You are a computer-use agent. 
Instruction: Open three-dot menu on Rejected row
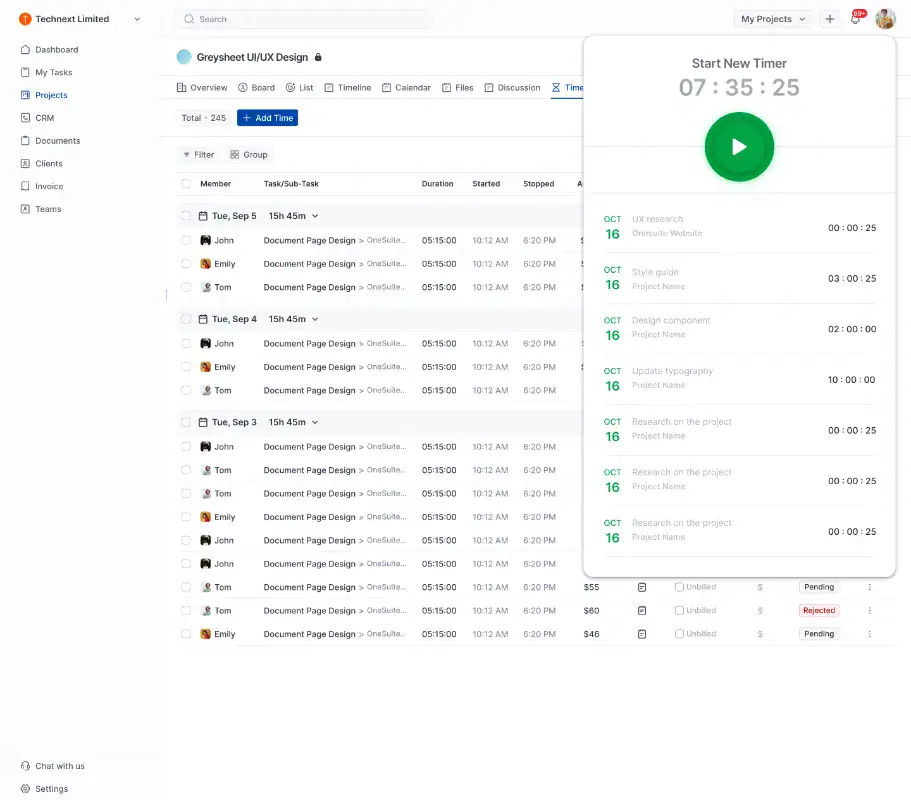point(869,611)
